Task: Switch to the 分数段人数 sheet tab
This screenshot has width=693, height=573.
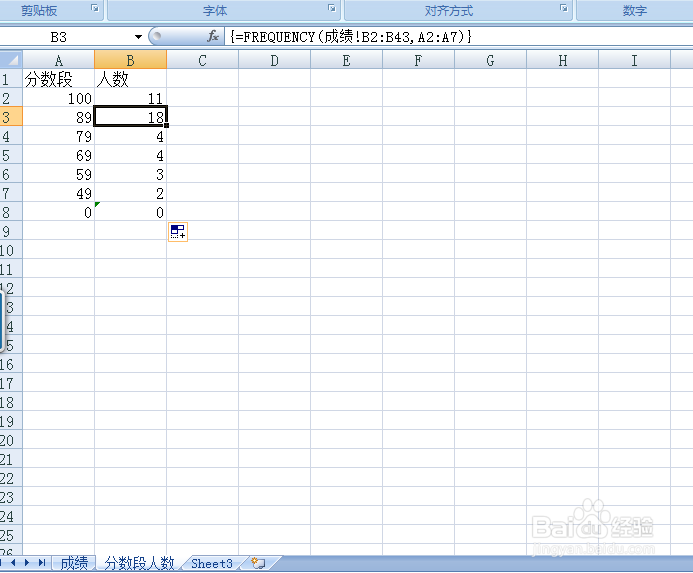Action: [140, 563]
